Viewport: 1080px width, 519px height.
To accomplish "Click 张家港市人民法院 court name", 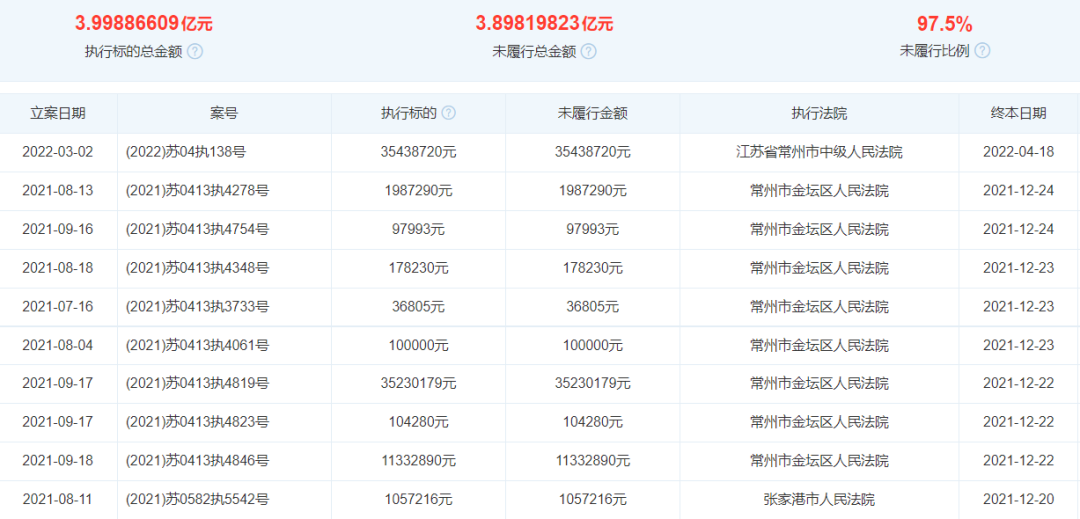I will pyautogui.click(x=819, y=499).
